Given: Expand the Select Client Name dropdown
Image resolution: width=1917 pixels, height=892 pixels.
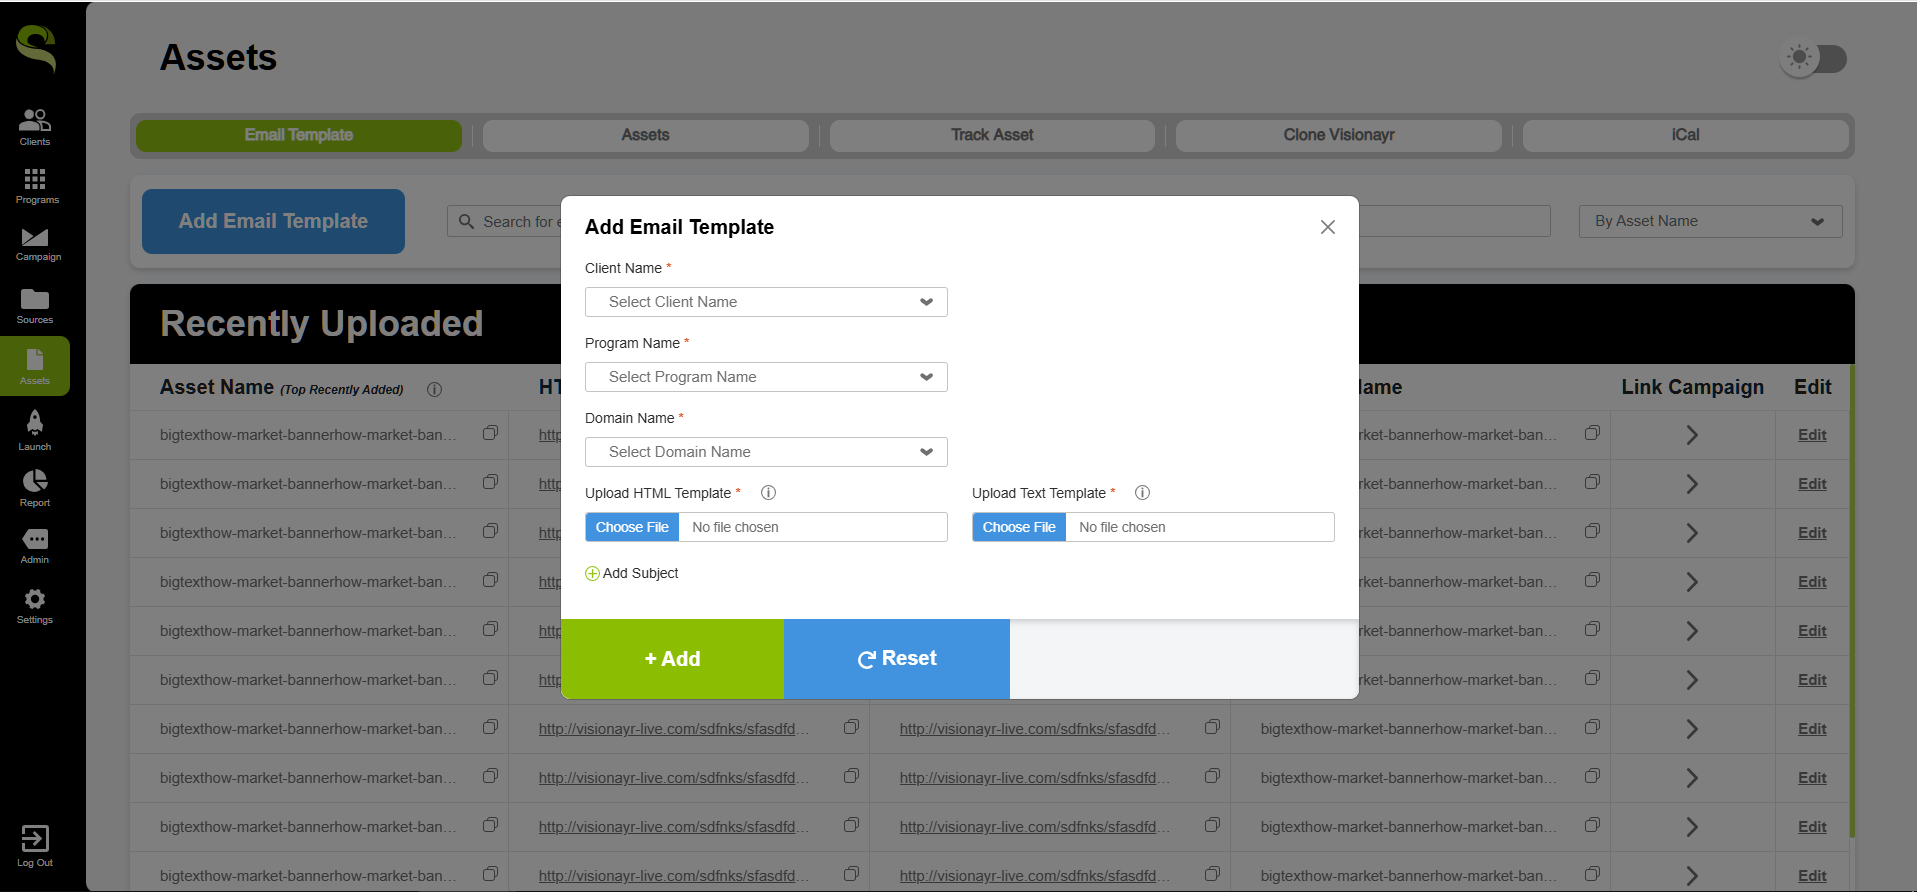Looking at the screenshot, I should pos(766,302).
